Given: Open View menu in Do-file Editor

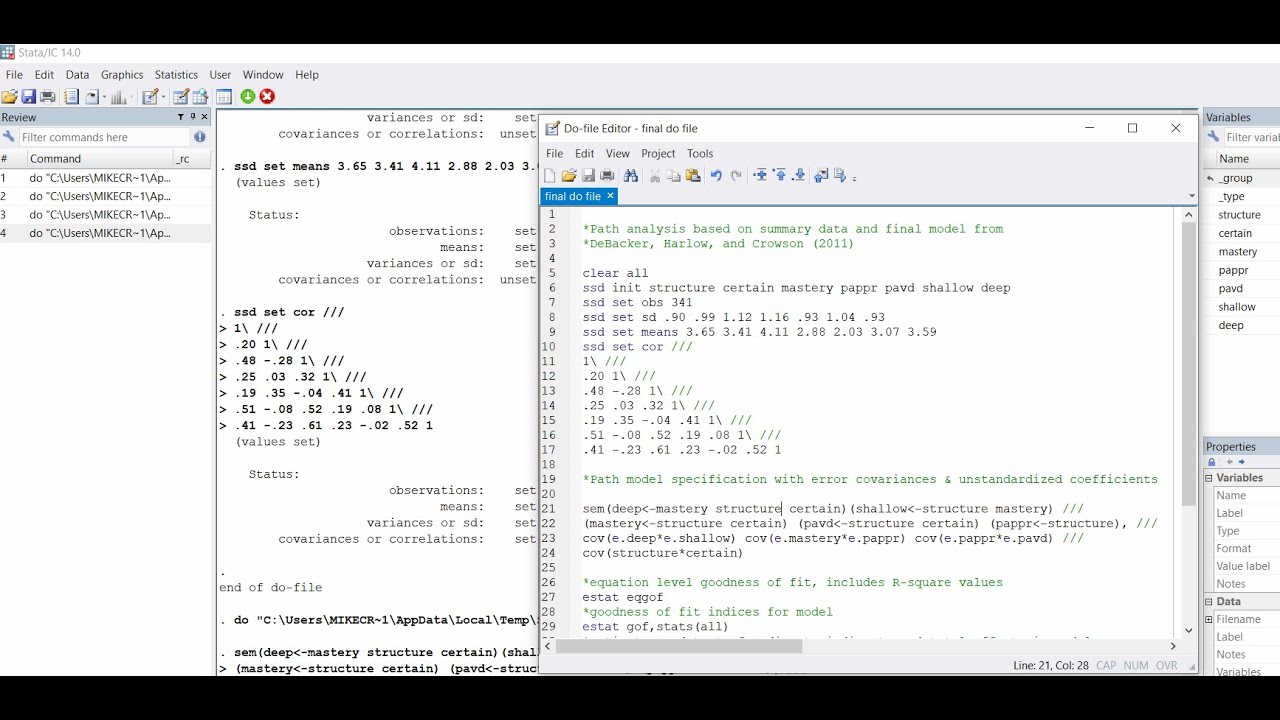Looking at the screenshot, I should (x=618, y=154).
